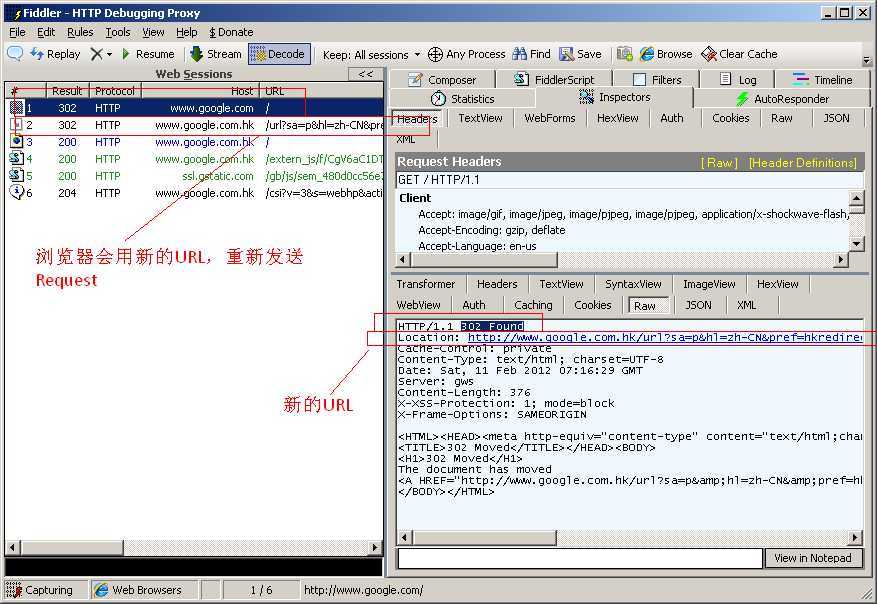
Task: Click the request headers scroll down arrow
Action: coord(856,243)
